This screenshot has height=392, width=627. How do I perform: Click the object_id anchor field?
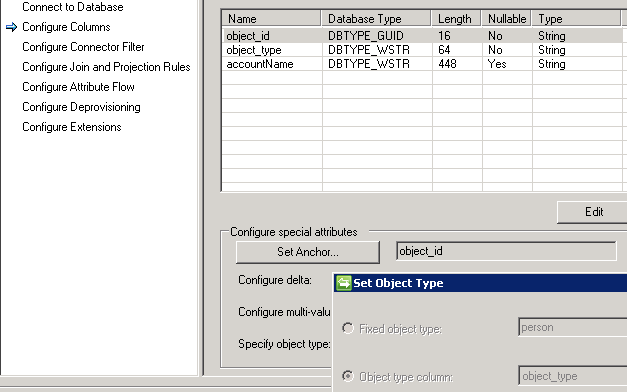[506, 251]
